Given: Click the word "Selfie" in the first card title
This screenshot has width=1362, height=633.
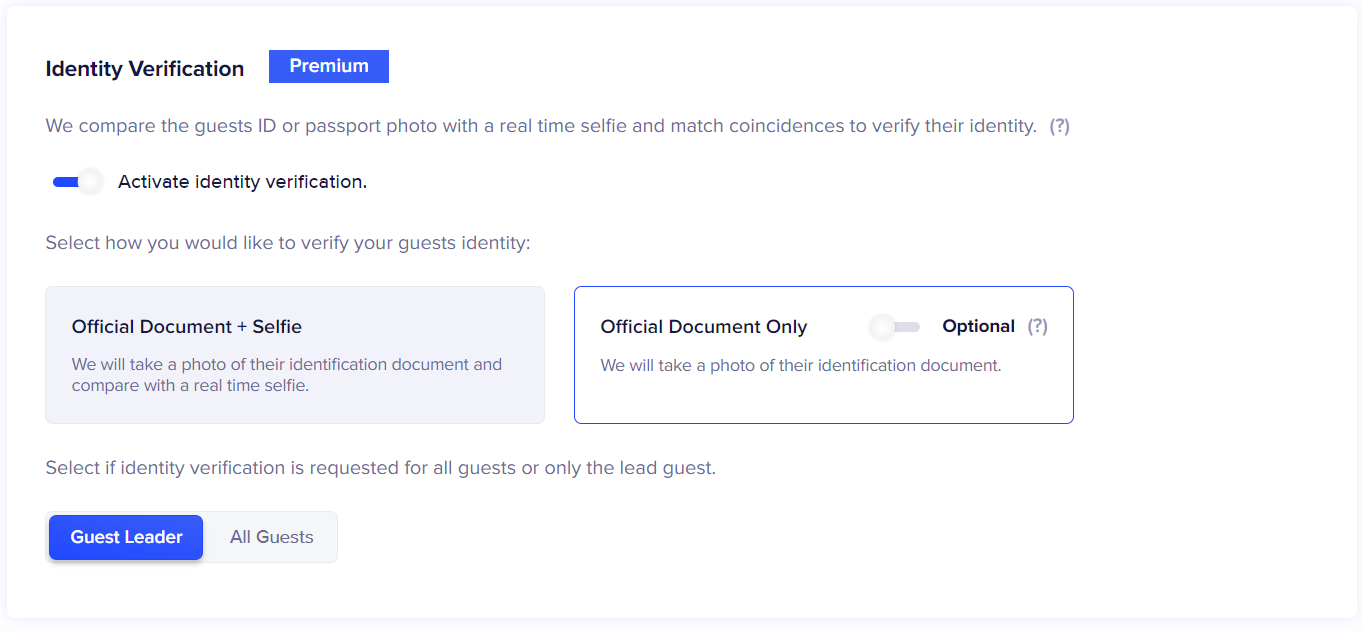Looking at the screenshot, I should click(x=276, y=327).
